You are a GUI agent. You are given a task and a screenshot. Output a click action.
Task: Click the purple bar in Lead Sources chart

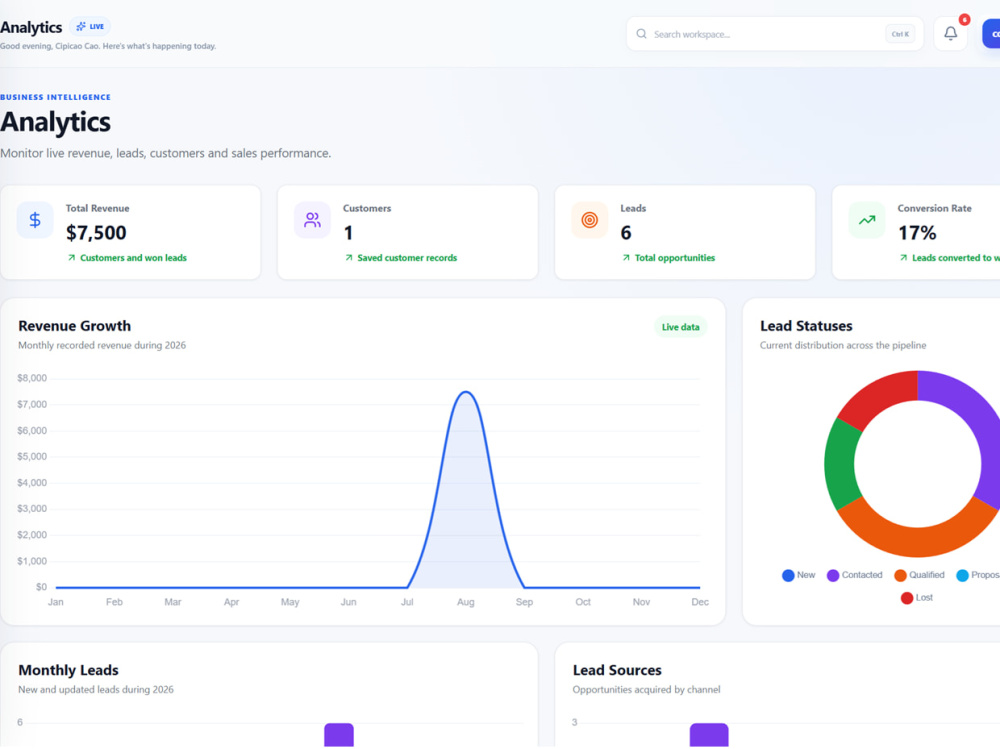point(709,736)
